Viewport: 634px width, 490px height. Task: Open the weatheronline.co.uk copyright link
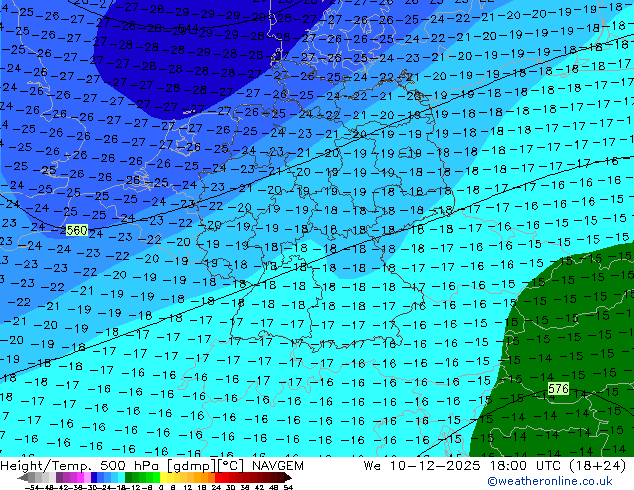point(549,481)
